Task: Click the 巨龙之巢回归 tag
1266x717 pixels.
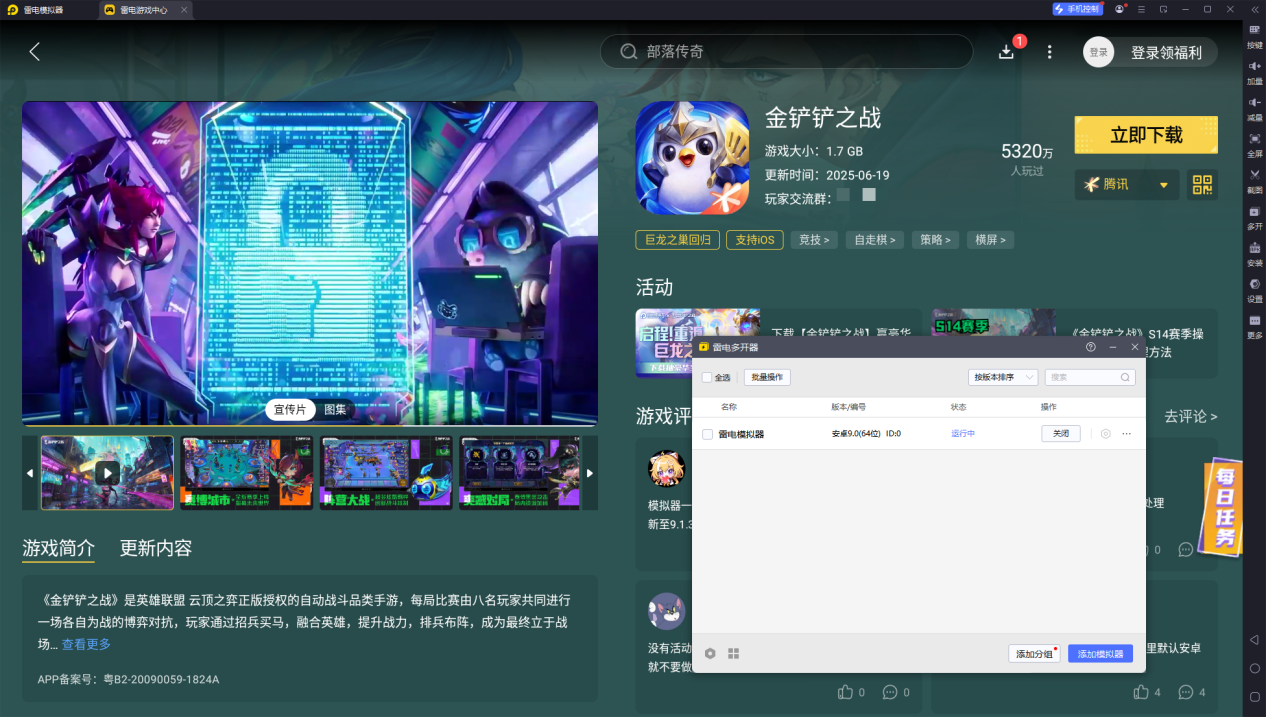Action: (x=677, y=240)
